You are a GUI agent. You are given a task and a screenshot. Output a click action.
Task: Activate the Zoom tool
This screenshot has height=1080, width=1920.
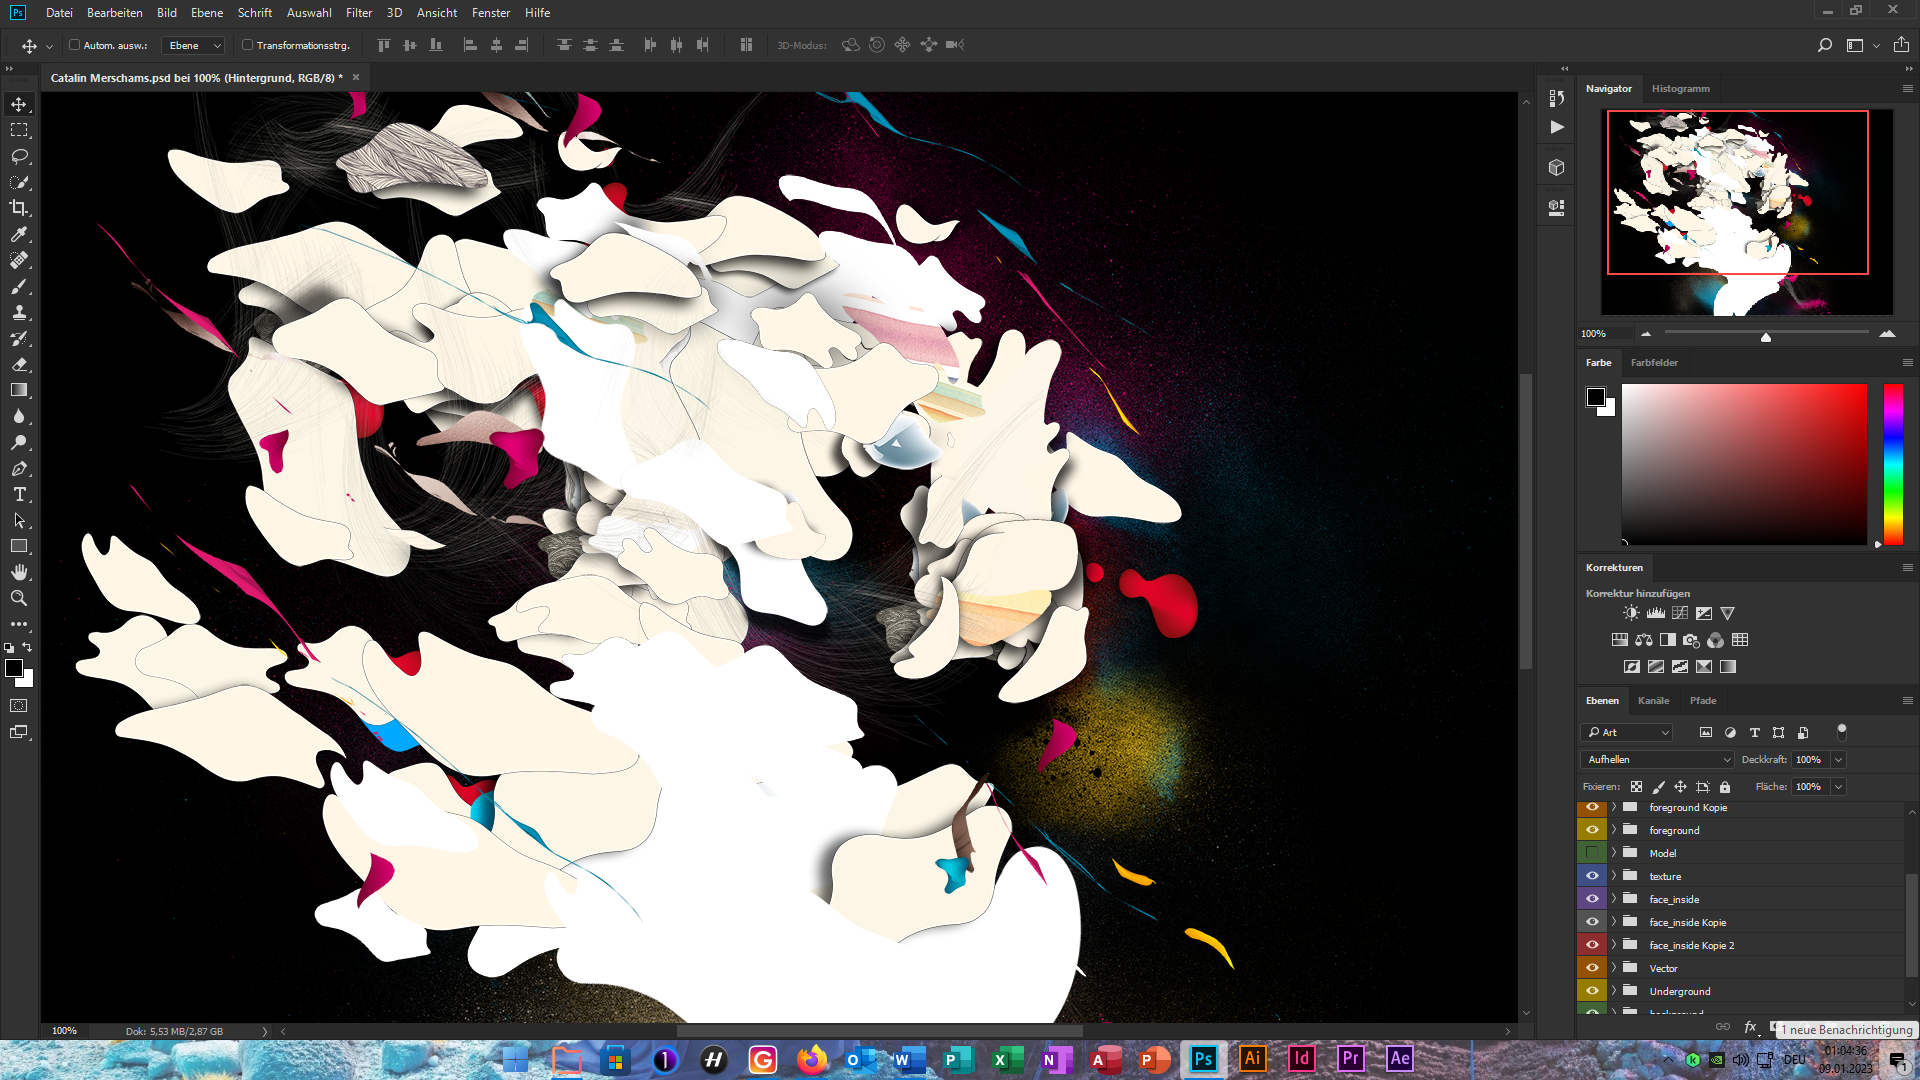(x=19, y=598)
